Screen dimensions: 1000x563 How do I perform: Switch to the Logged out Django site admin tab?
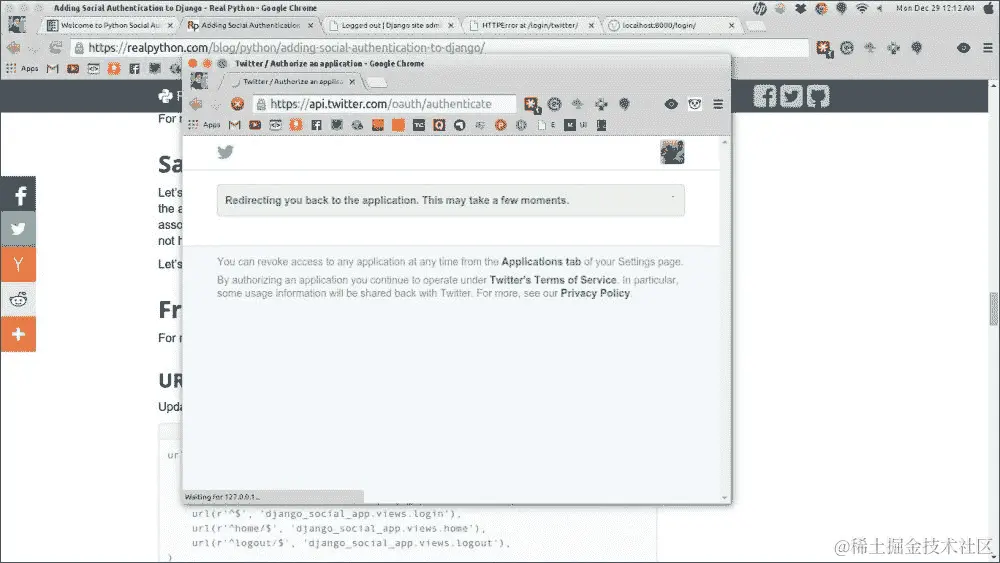(x=390, y=26)
